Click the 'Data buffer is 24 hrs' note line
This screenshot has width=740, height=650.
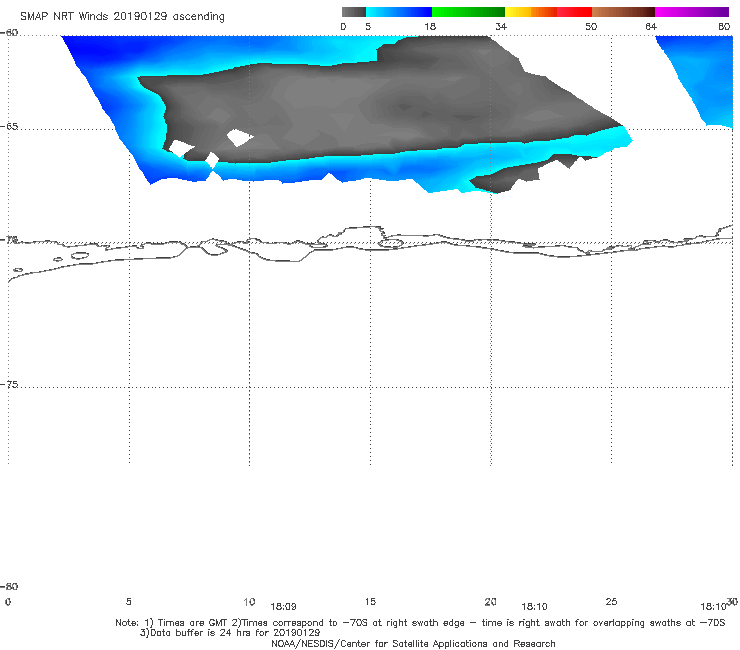(x=230, y=633)
